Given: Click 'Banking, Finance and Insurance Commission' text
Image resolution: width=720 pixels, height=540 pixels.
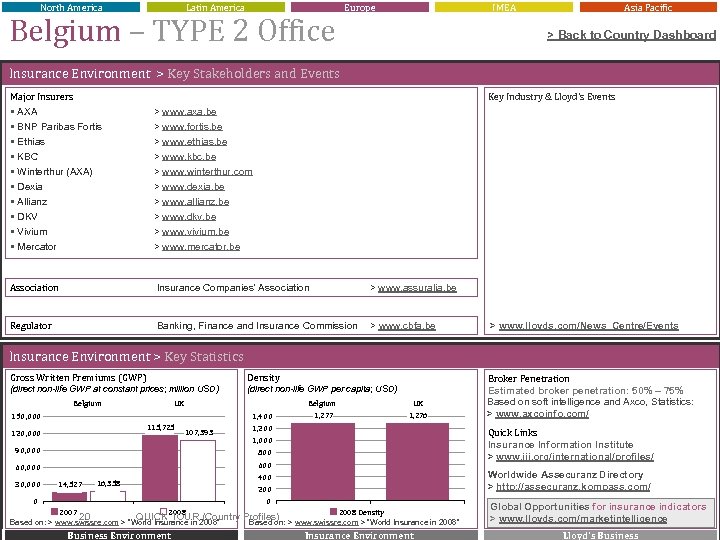Looking at the screenshot, I should point(257,326).
